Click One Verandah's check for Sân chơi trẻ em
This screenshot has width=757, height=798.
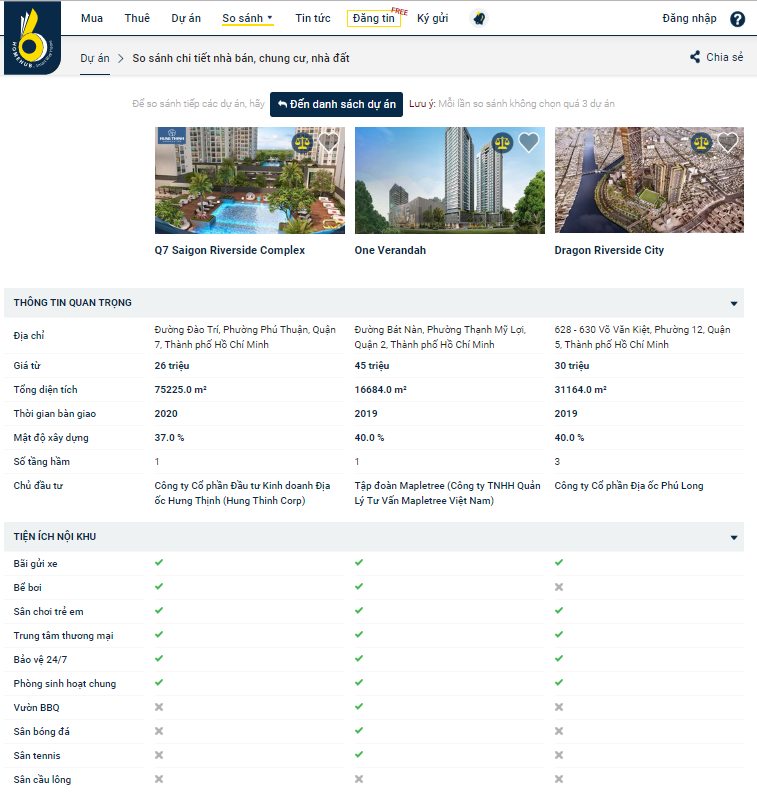pos(359,610)
